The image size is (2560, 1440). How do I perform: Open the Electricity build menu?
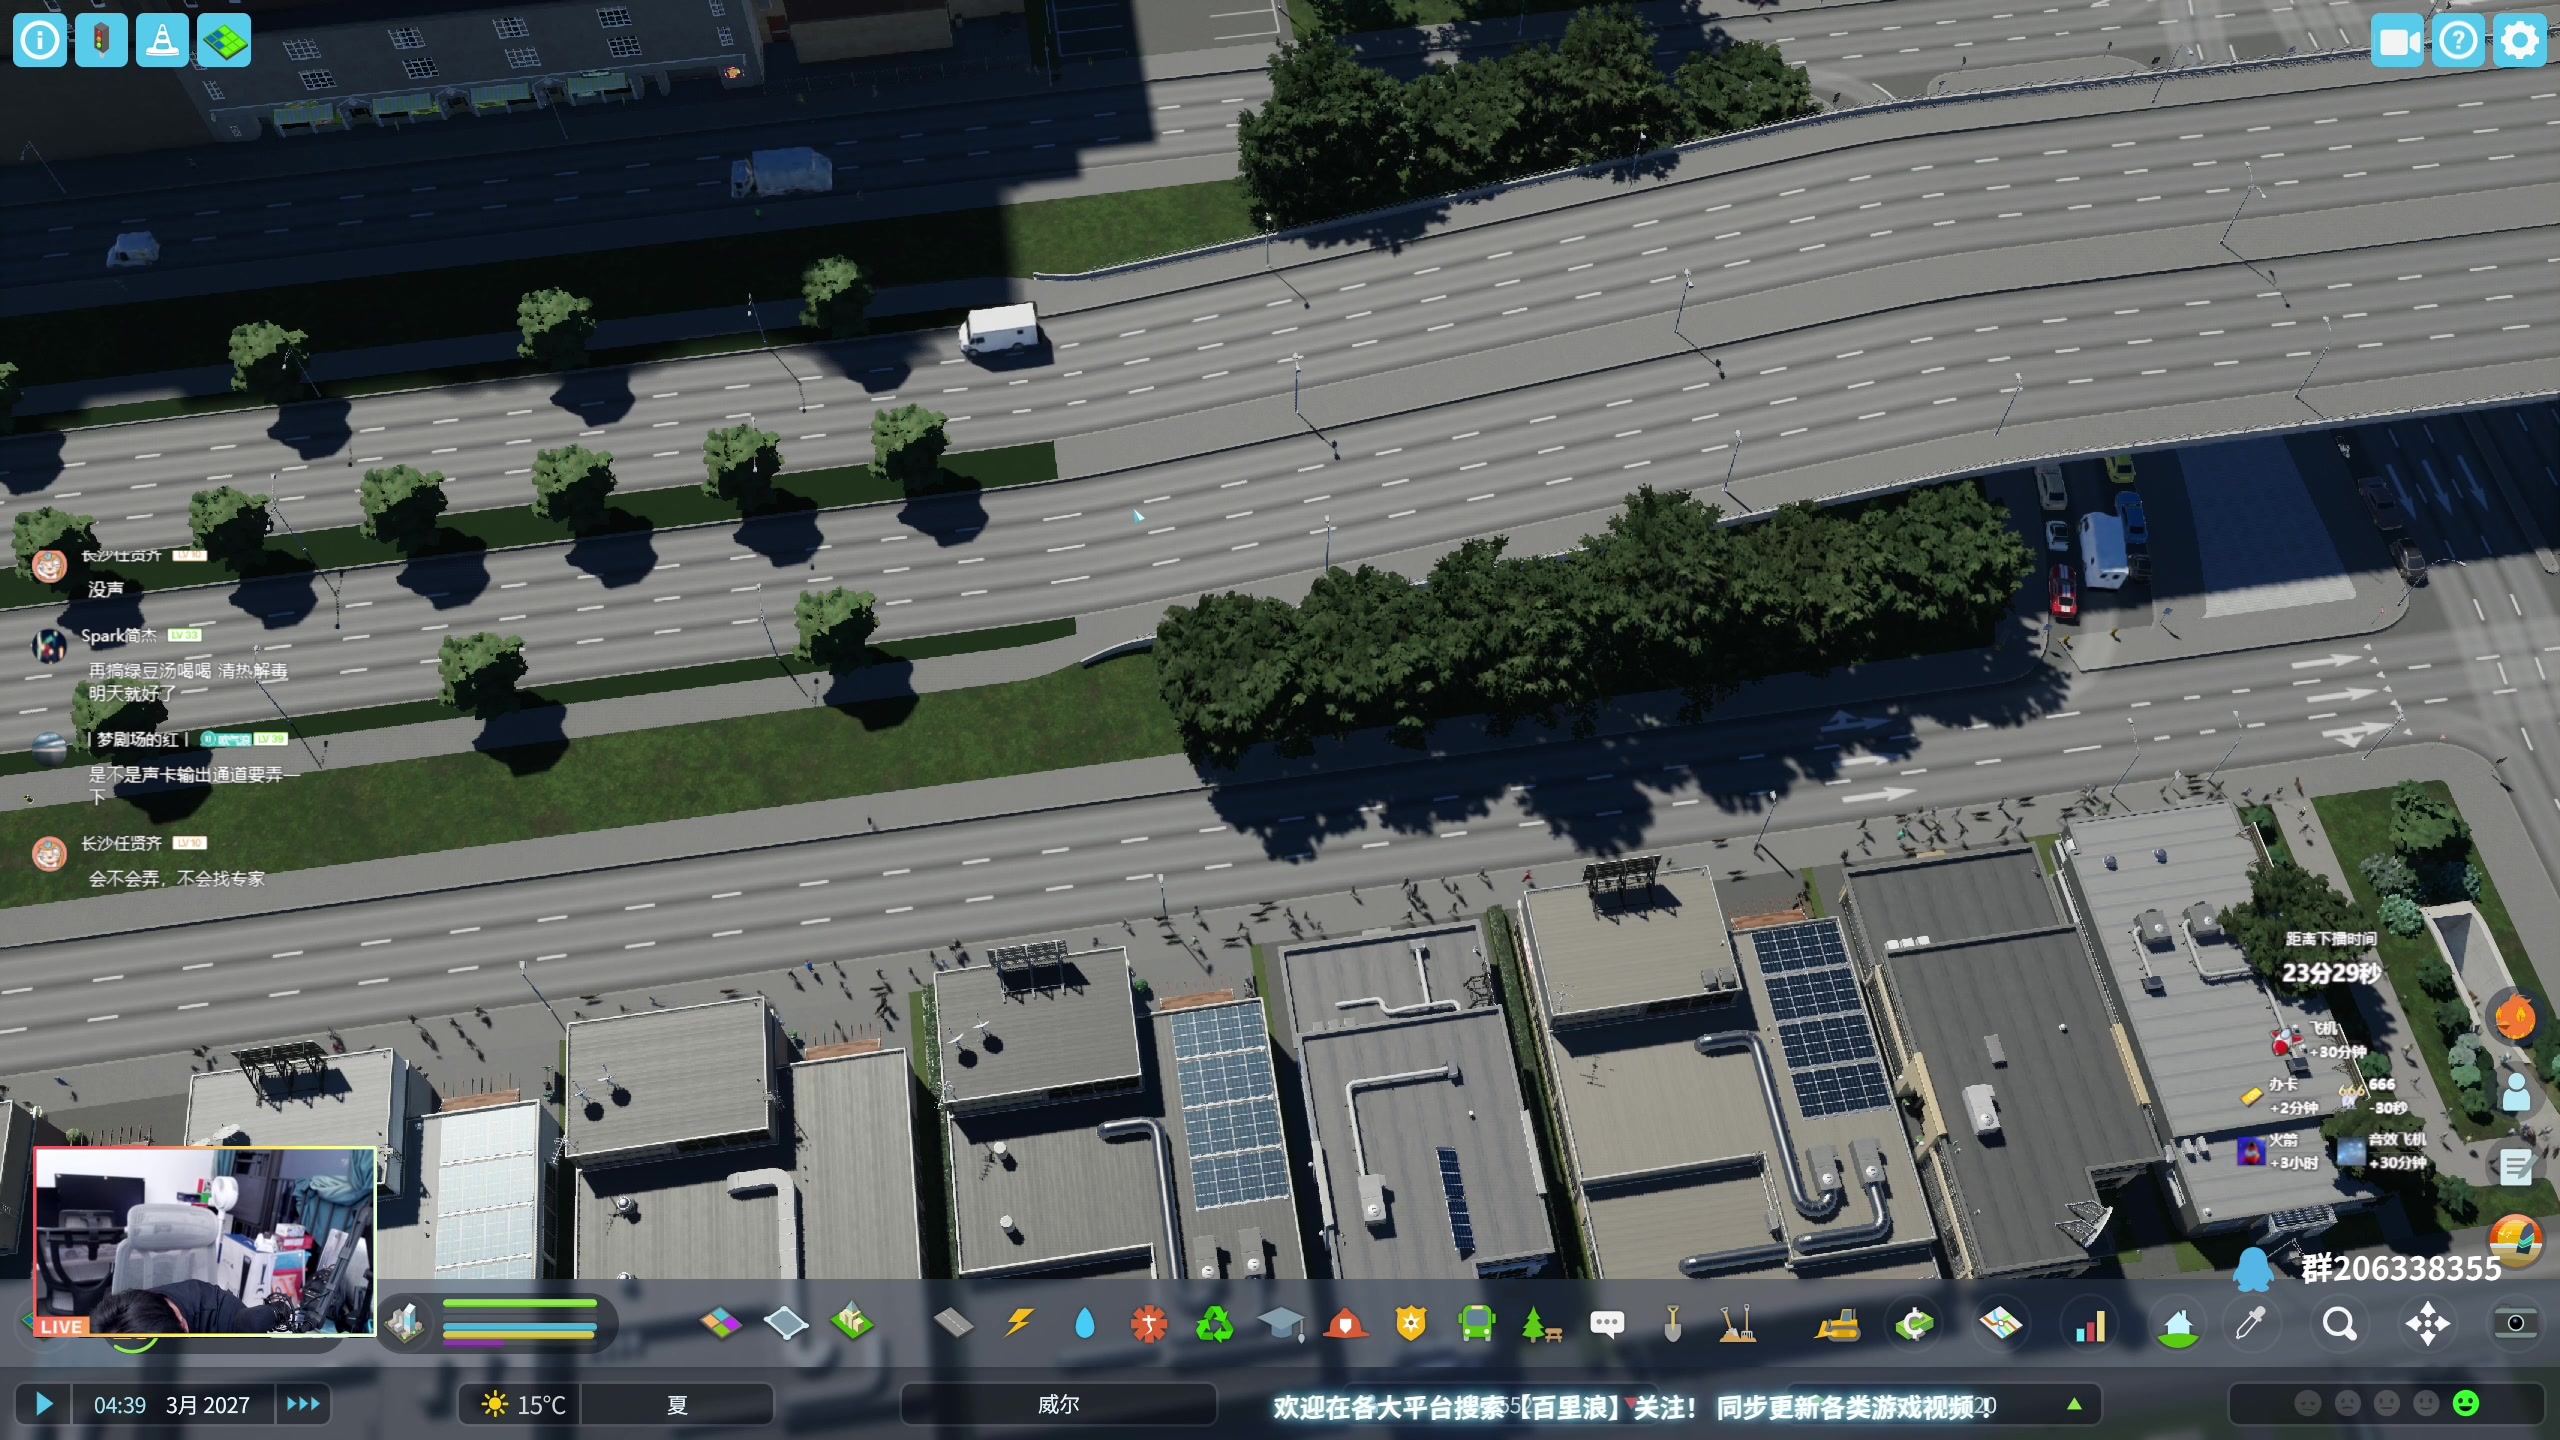[x=1019, y=1324]
